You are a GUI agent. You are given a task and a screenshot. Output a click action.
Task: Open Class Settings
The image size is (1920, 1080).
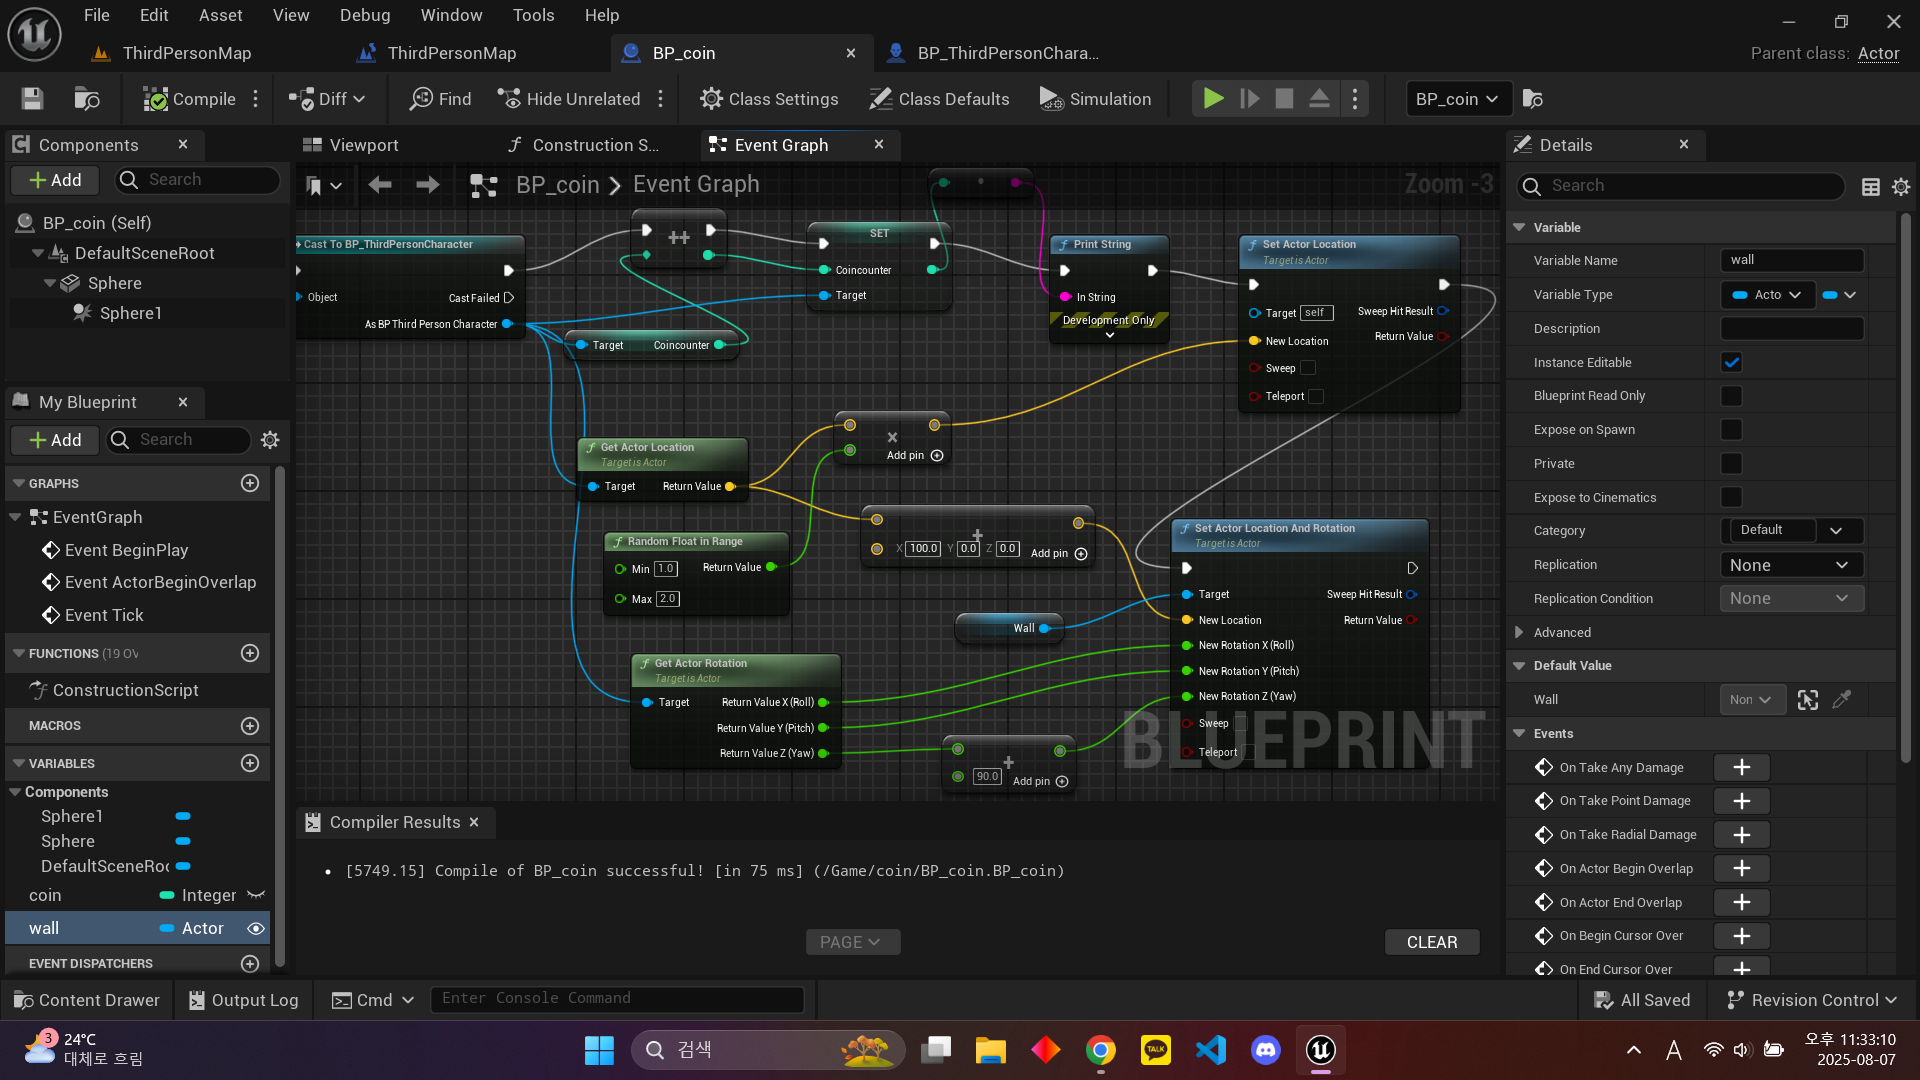click(x=769, y=99)
